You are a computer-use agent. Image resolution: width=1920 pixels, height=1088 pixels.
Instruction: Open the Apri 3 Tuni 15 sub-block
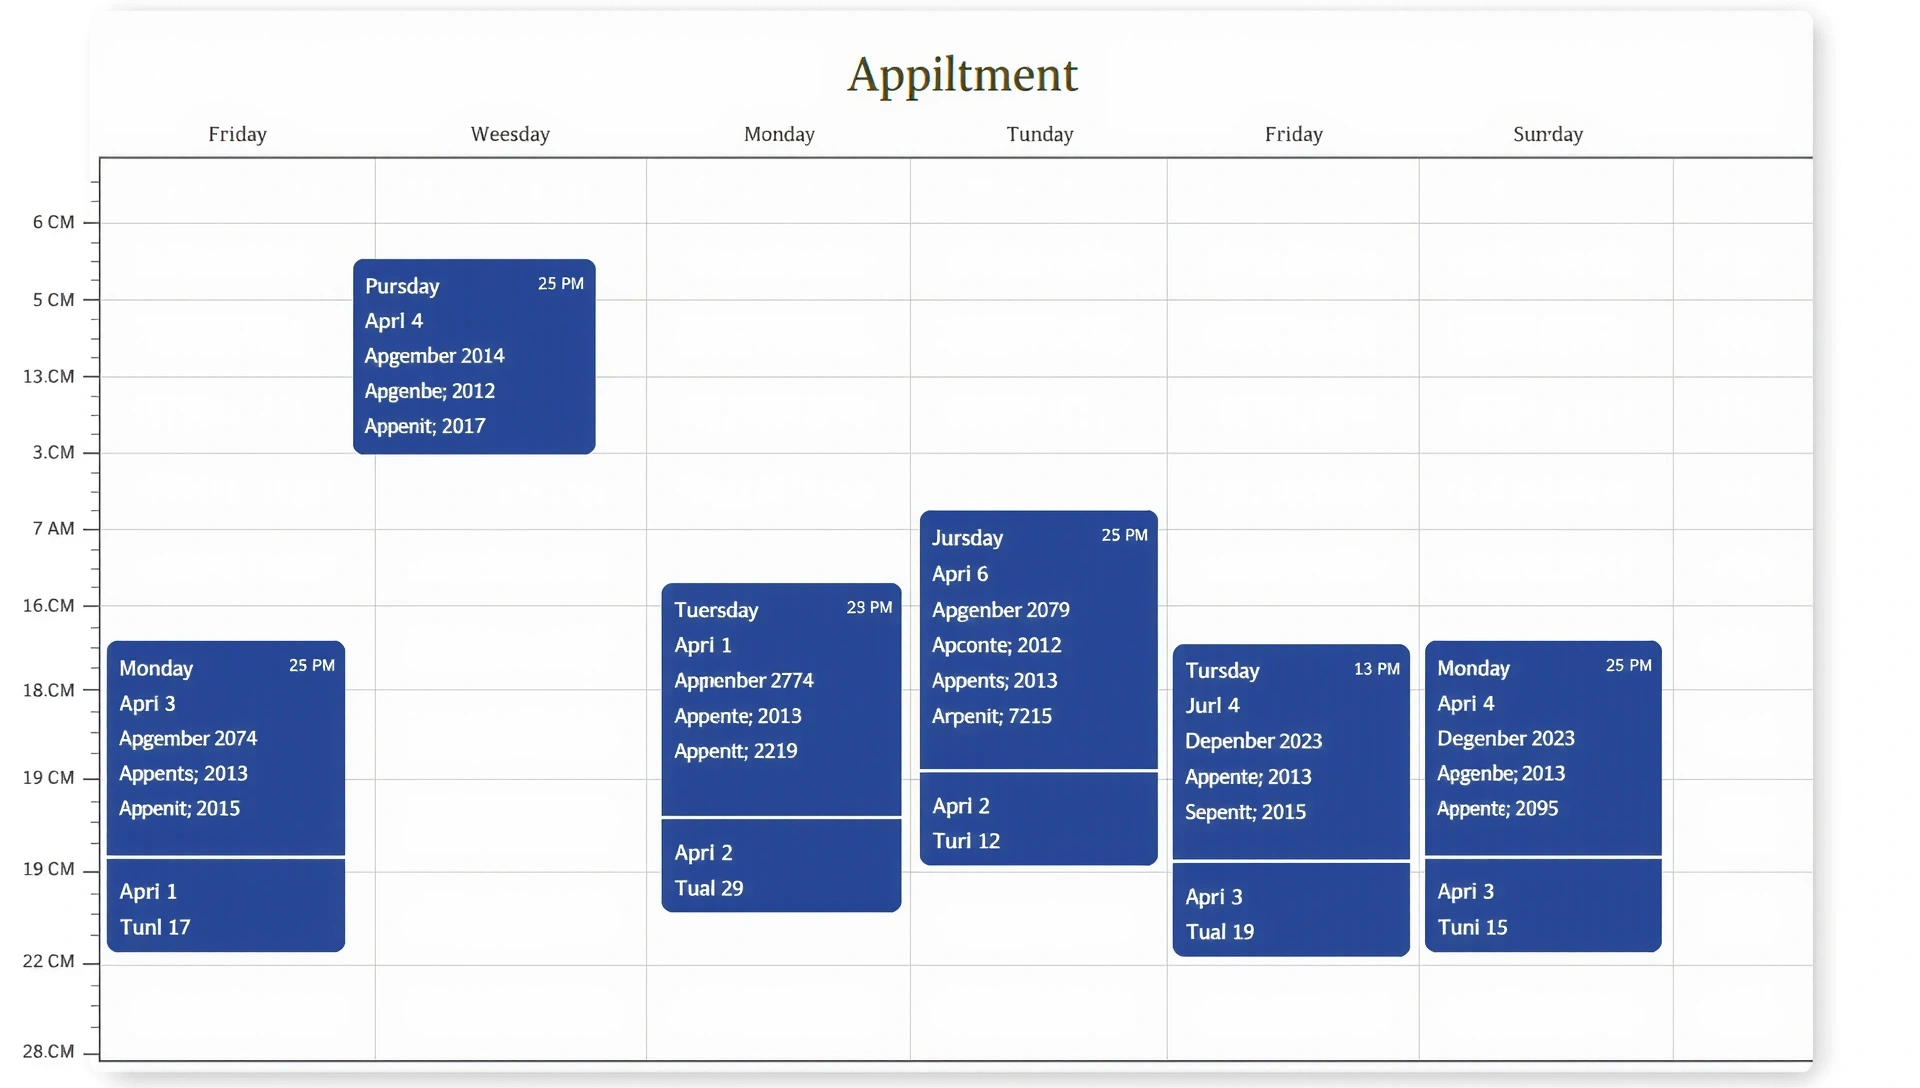click(1542, 907)
